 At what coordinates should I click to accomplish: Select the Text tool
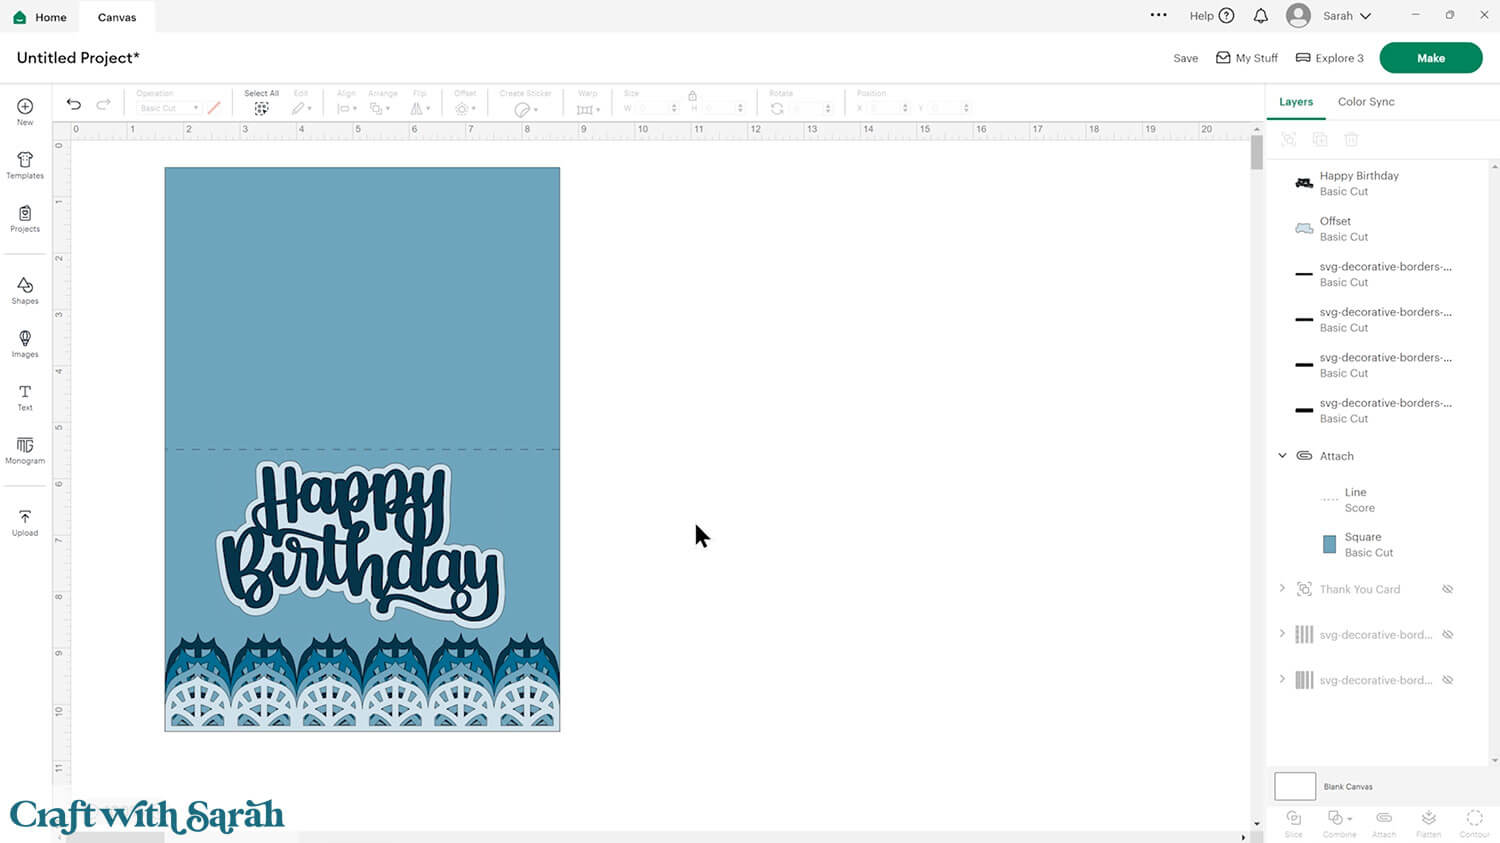(x=25, y=397)
